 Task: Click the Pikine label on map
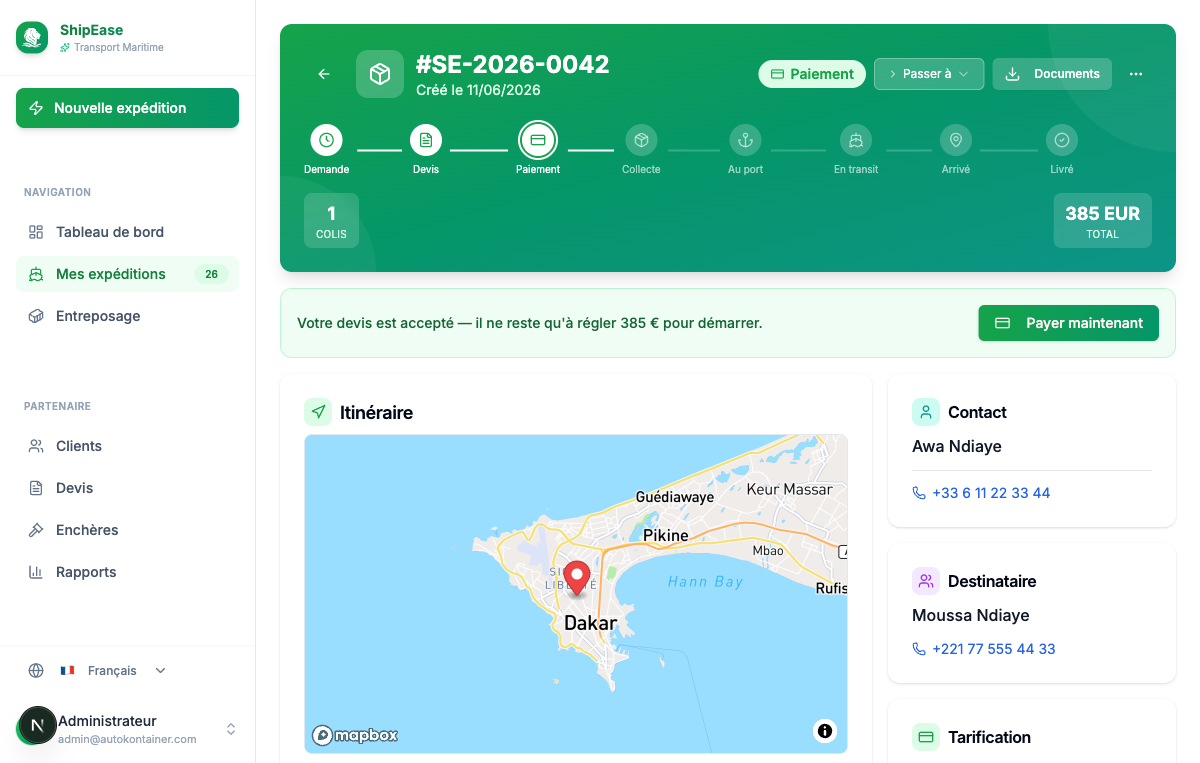666,535
